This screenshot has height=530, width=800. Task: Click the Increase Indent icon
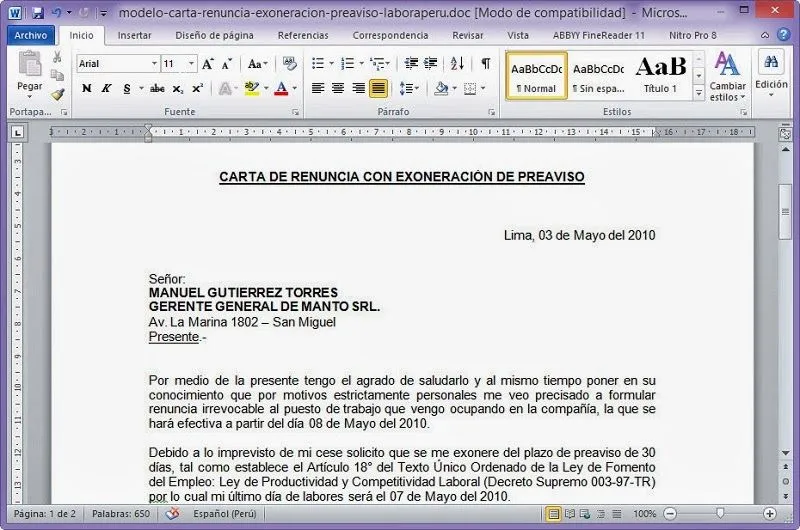pyautogui.click(x=431, y=63)
